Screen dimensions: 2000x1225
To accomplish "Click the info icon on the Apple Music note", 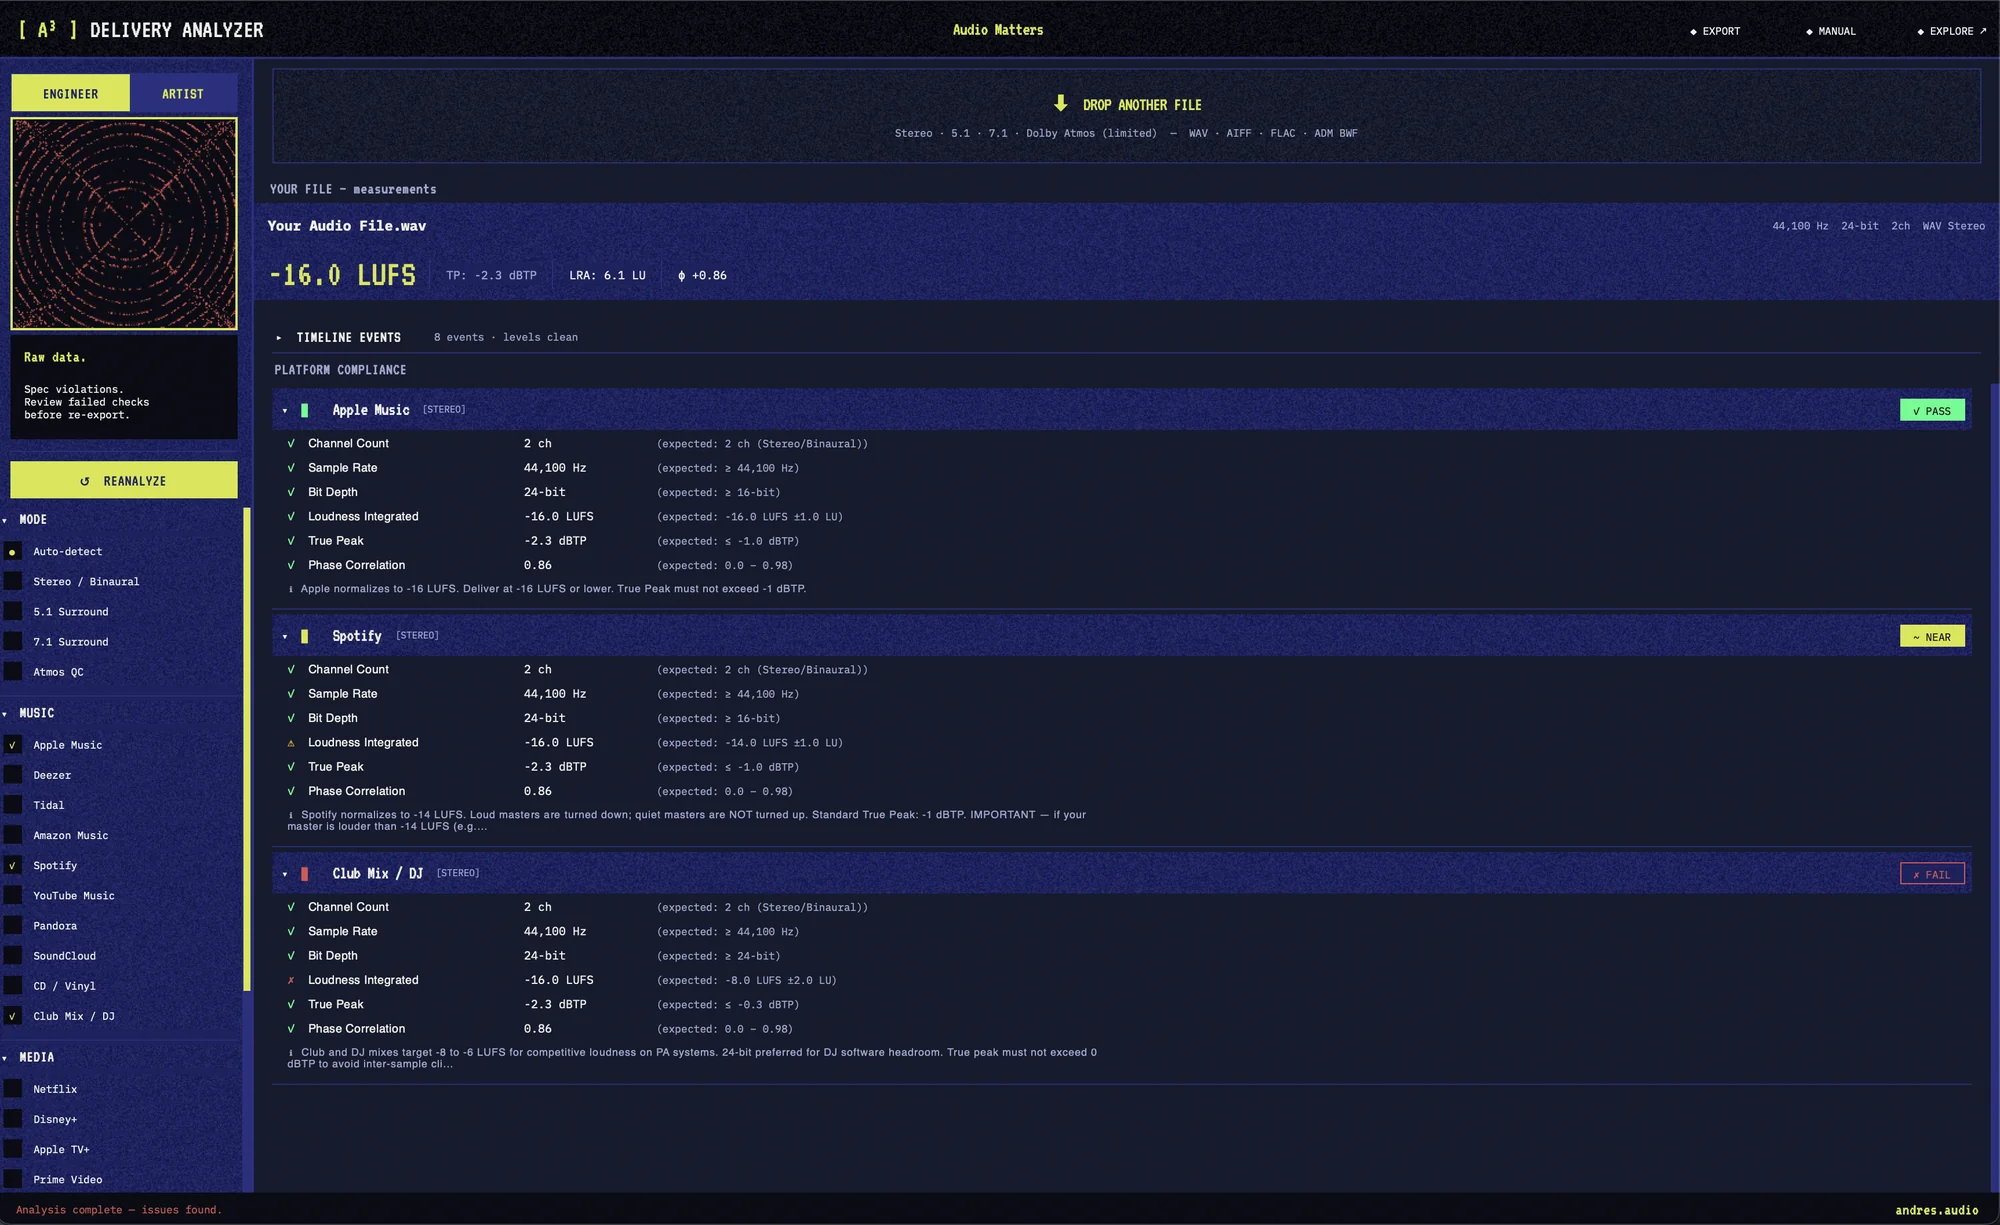I will pos(291,589).
